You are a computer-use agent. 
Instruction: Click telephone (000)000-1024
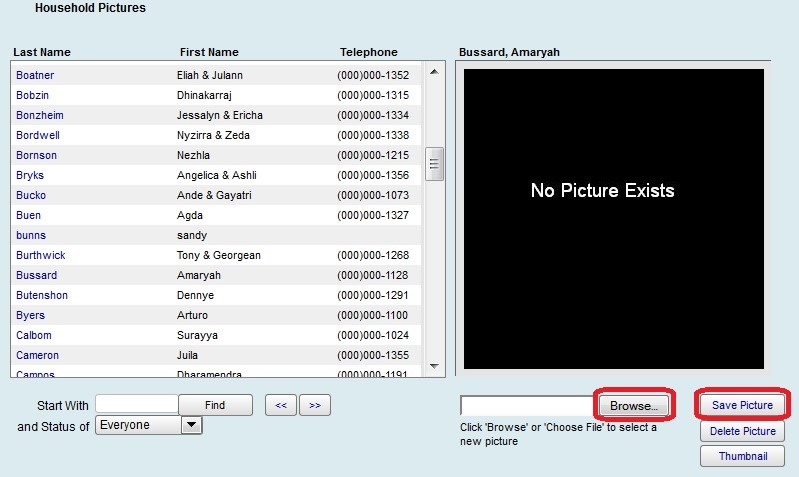373,335
